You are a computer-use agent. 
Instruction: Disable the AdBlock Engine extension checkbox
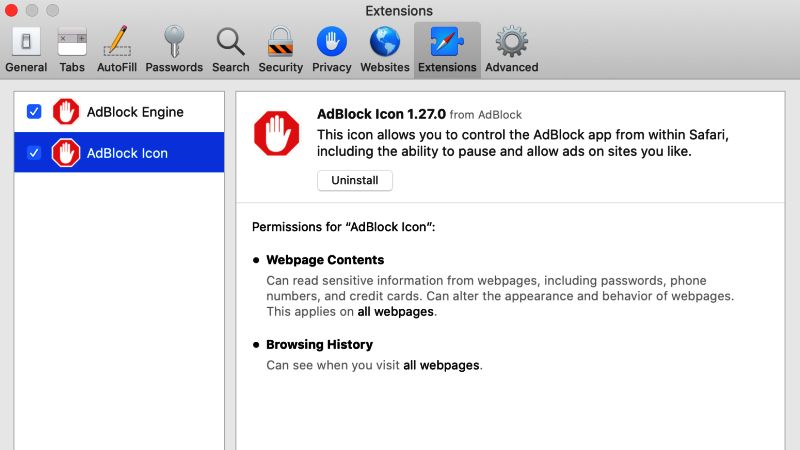[34, 111]
